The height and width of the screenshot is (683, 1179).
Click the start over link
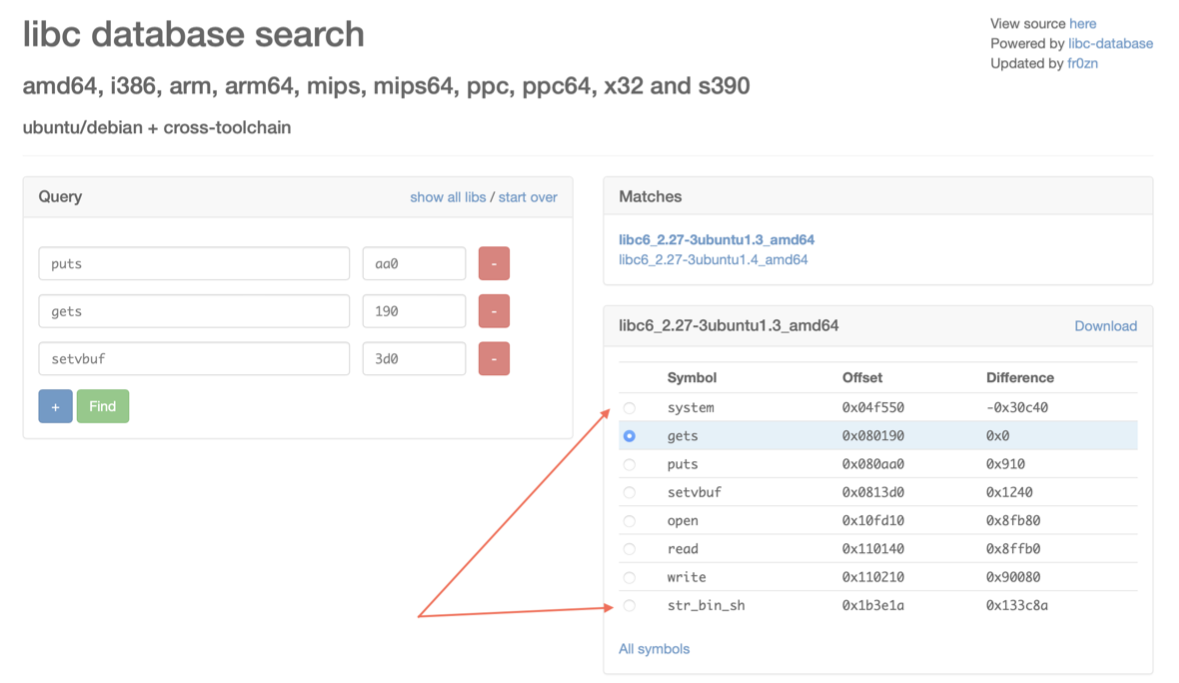tap(527, 197)
